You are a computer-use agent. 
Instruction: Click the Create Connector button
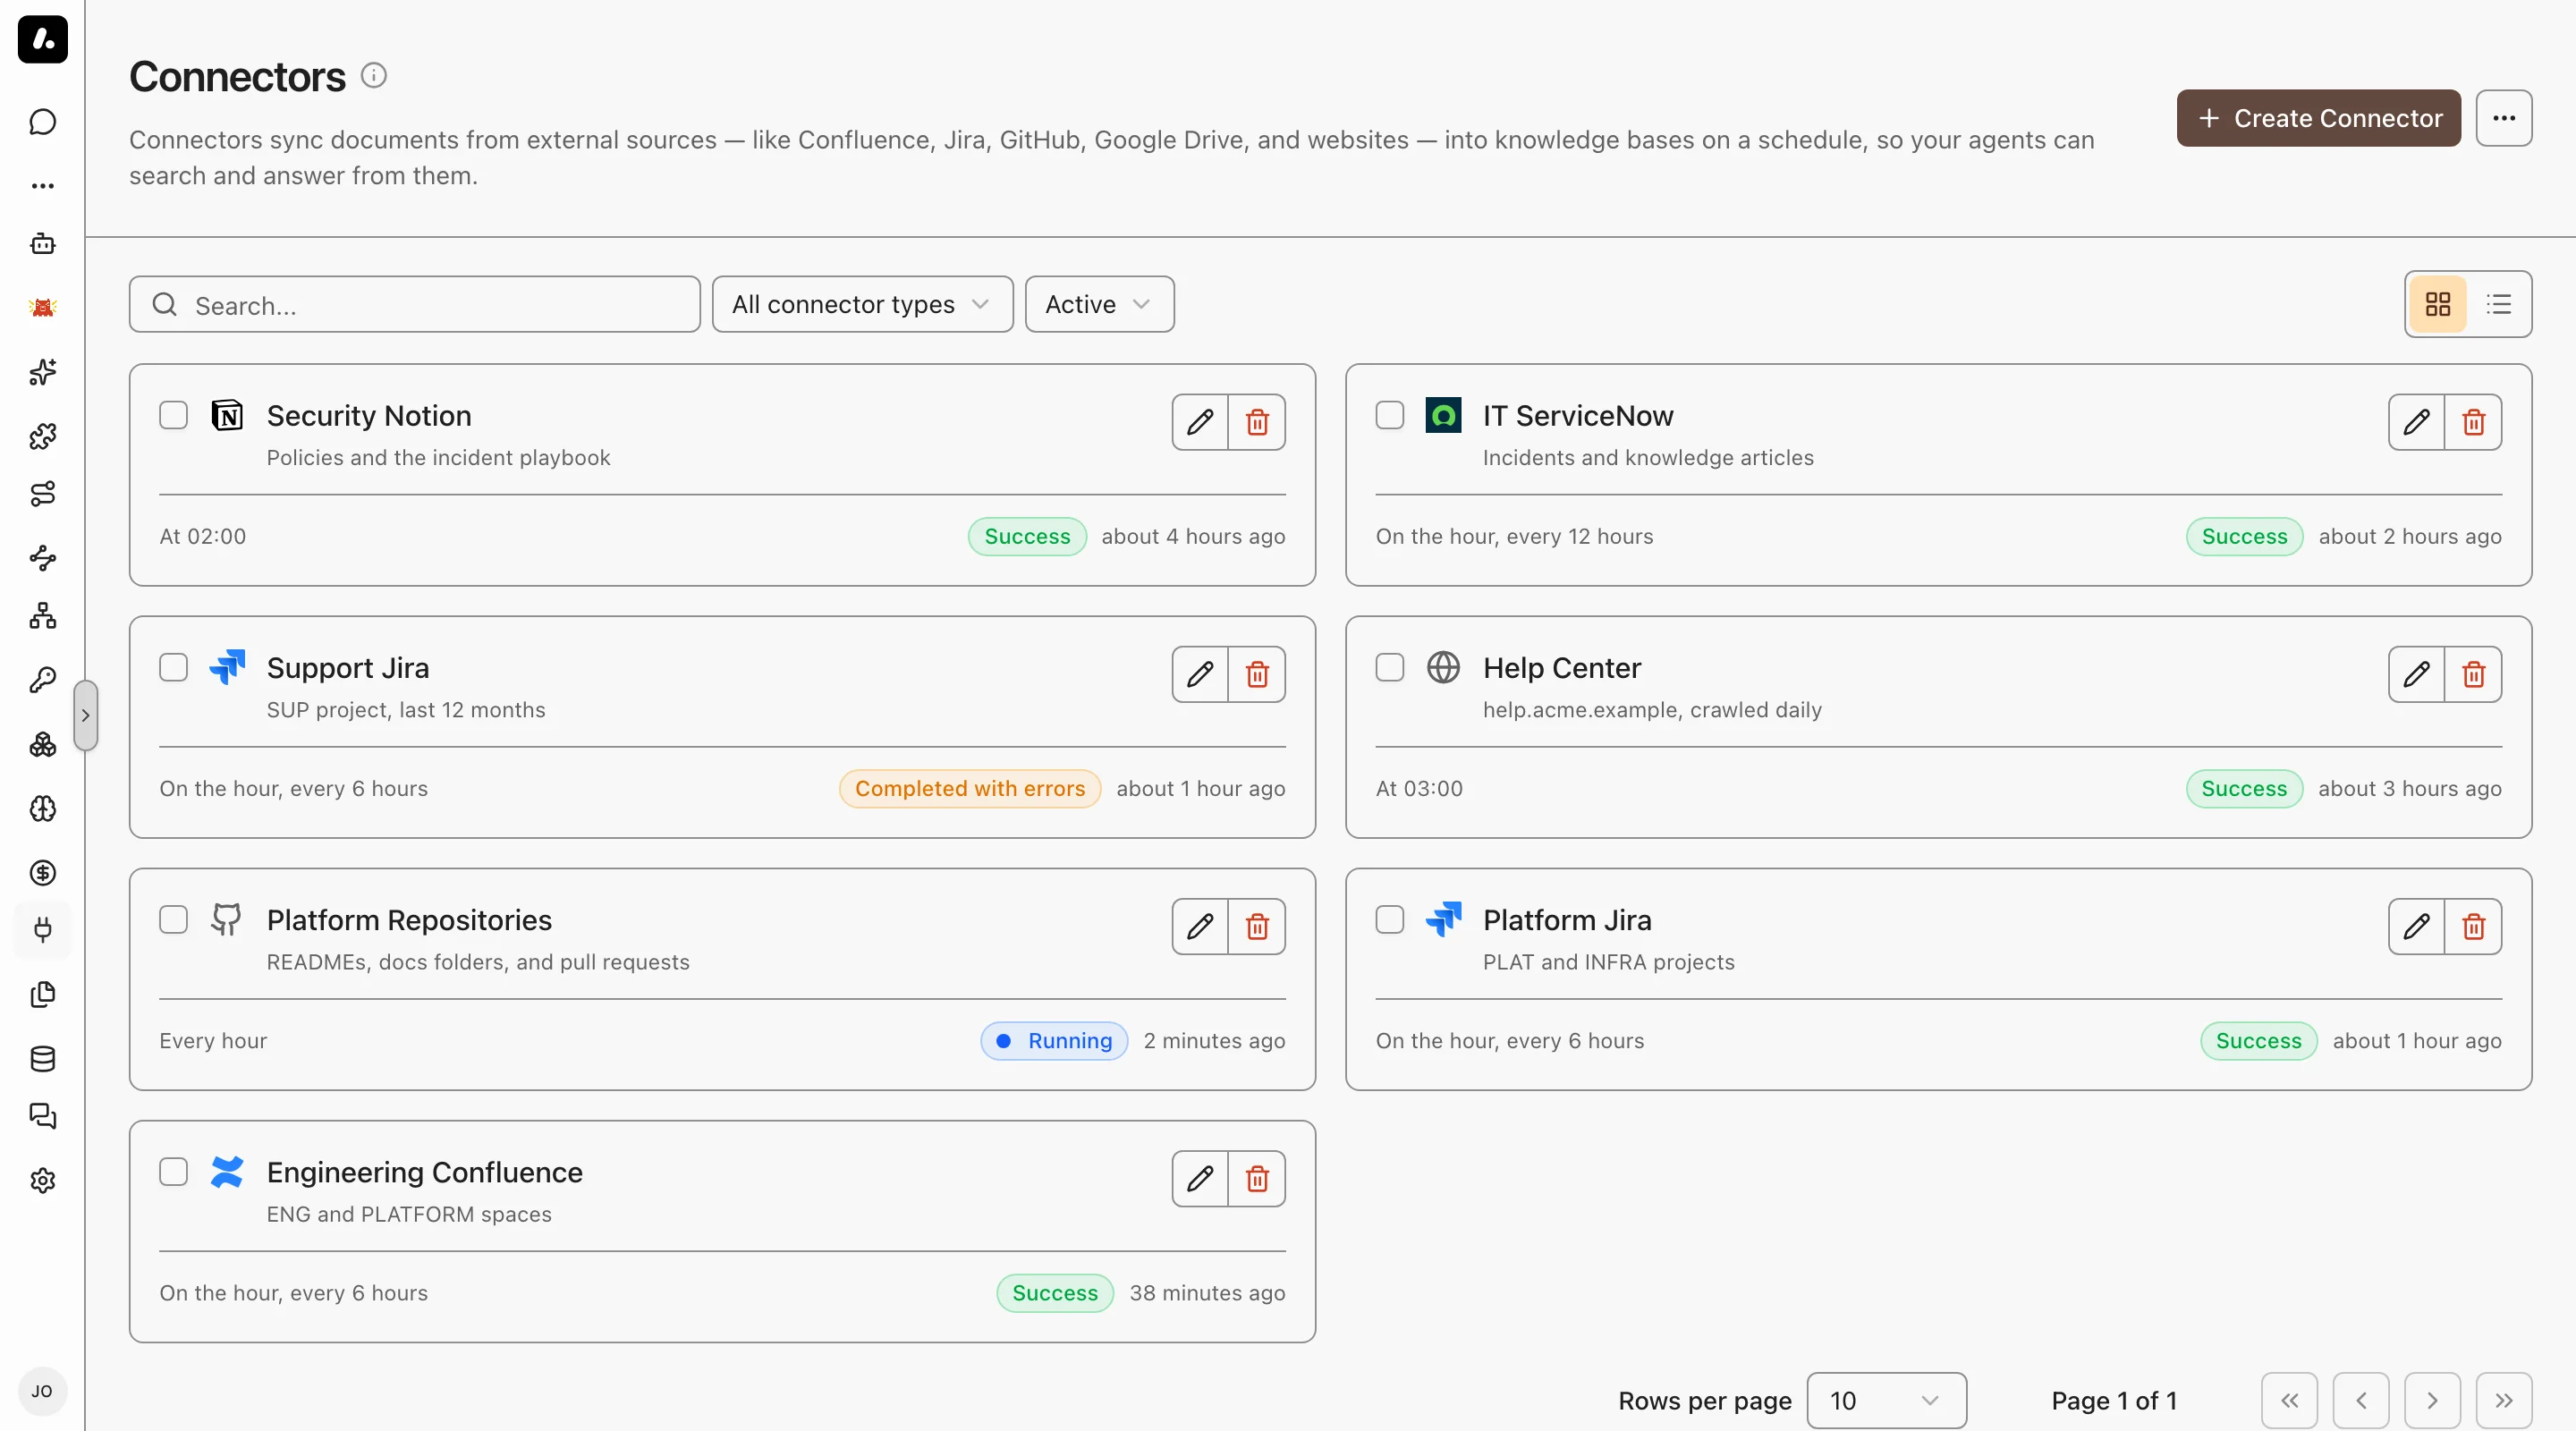pyautogui.click(x=2318, y=118)
